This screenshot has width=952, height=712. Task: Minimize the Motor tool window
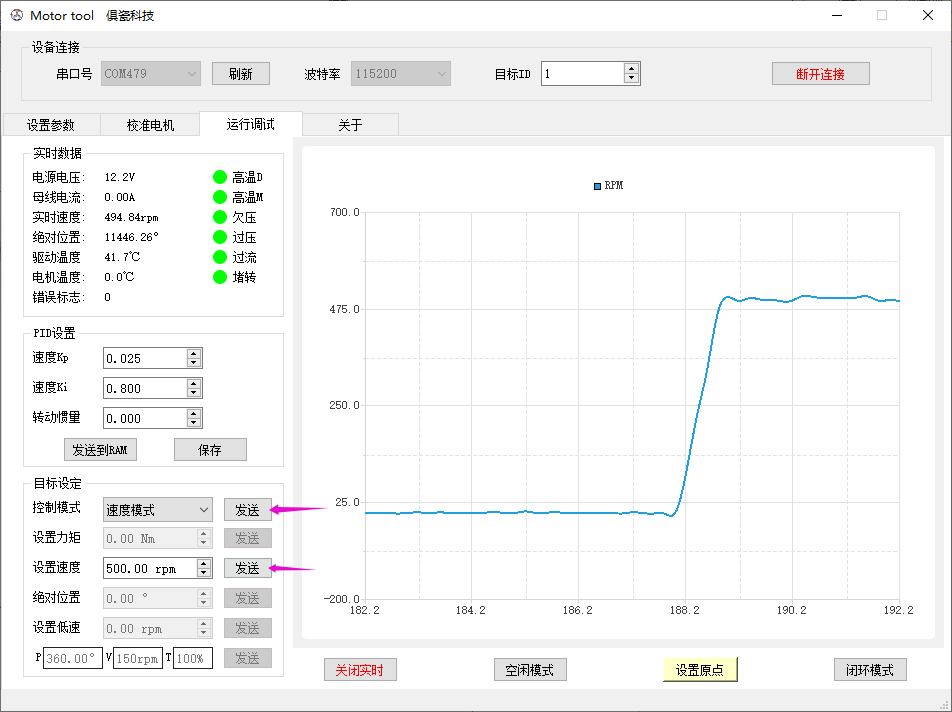click(837, 15)
